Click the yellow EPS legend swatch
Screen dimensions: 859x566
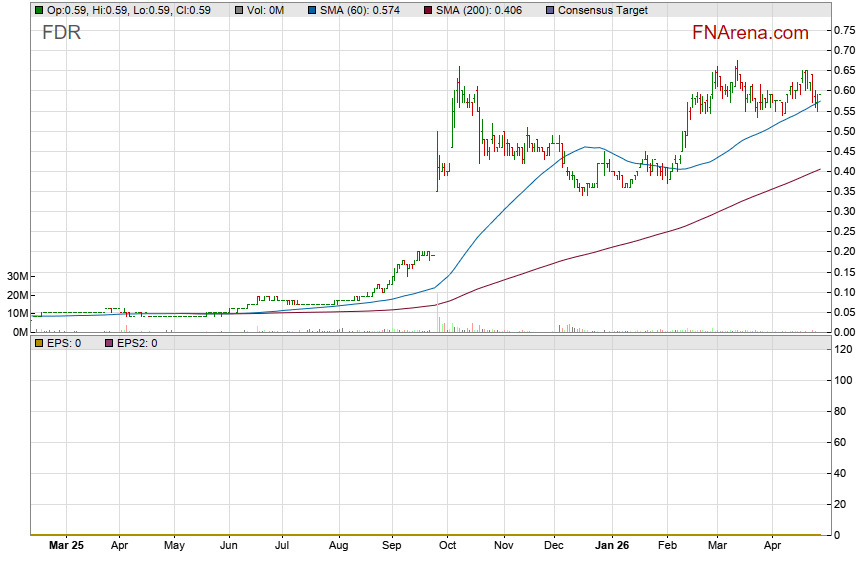pos(39,343)
